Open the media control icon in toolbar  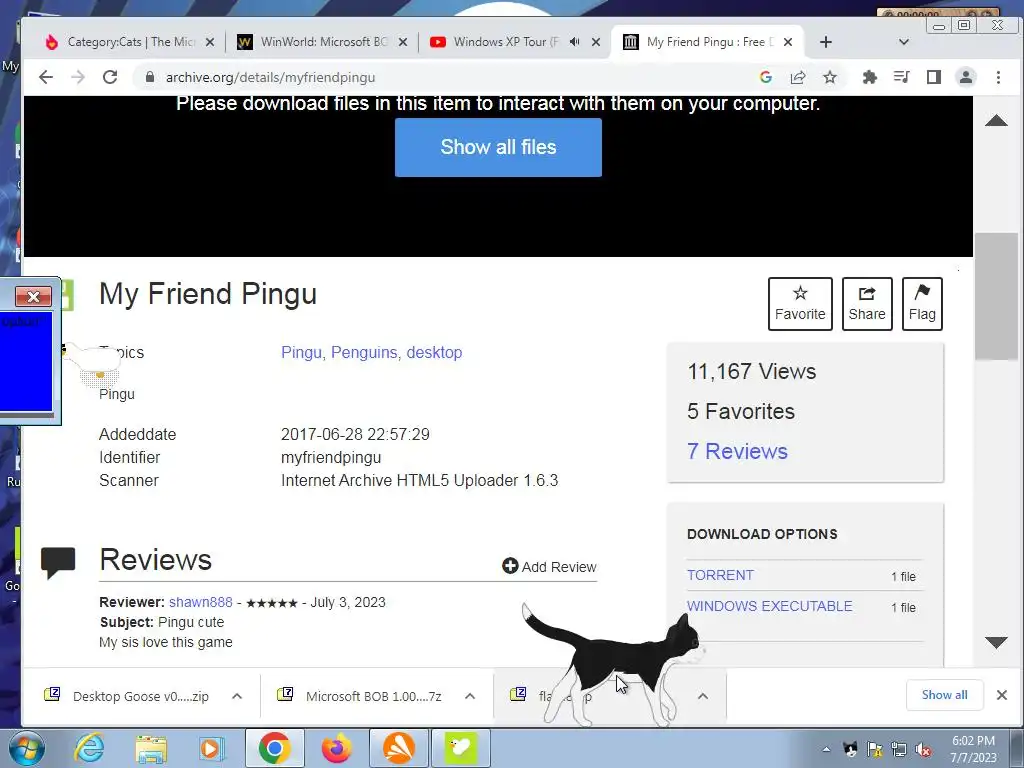tap(901, 77)
